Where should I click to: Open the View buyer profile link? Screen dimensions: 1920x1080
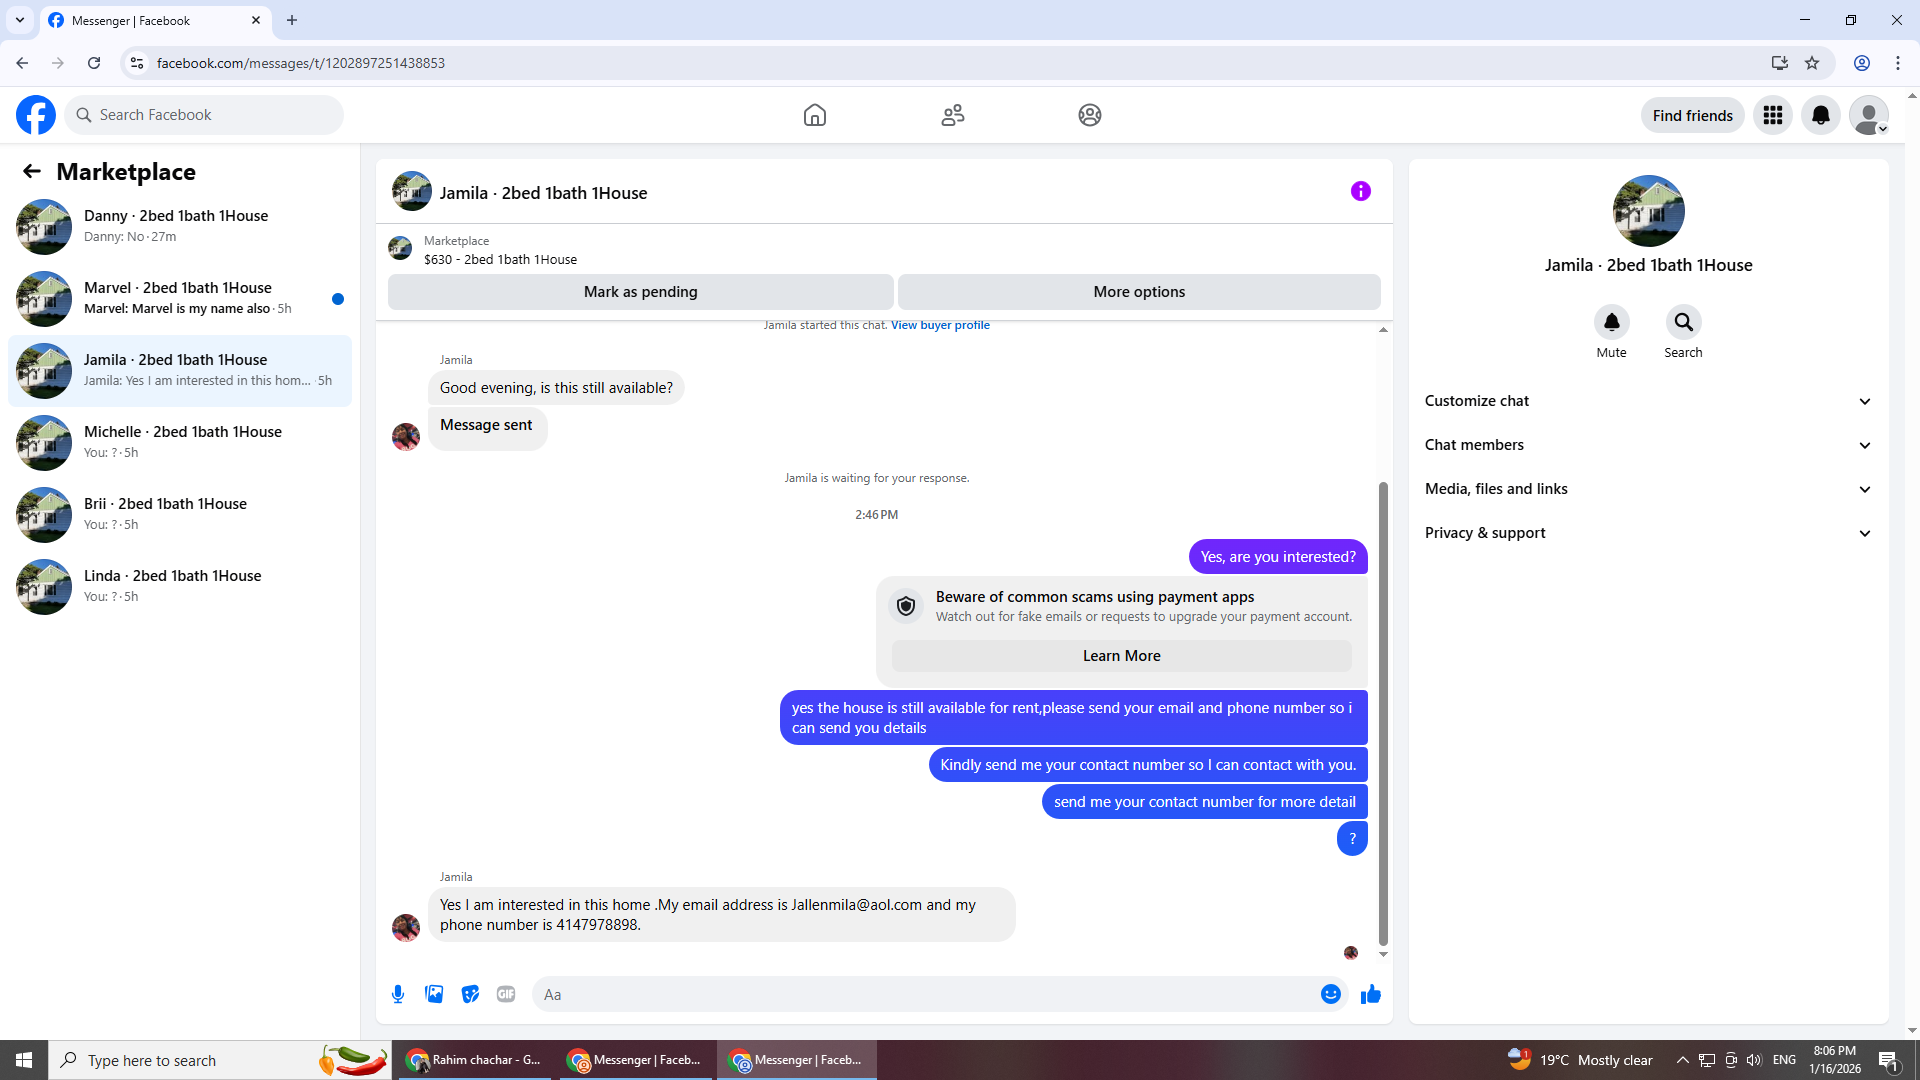tap(940, 325)
